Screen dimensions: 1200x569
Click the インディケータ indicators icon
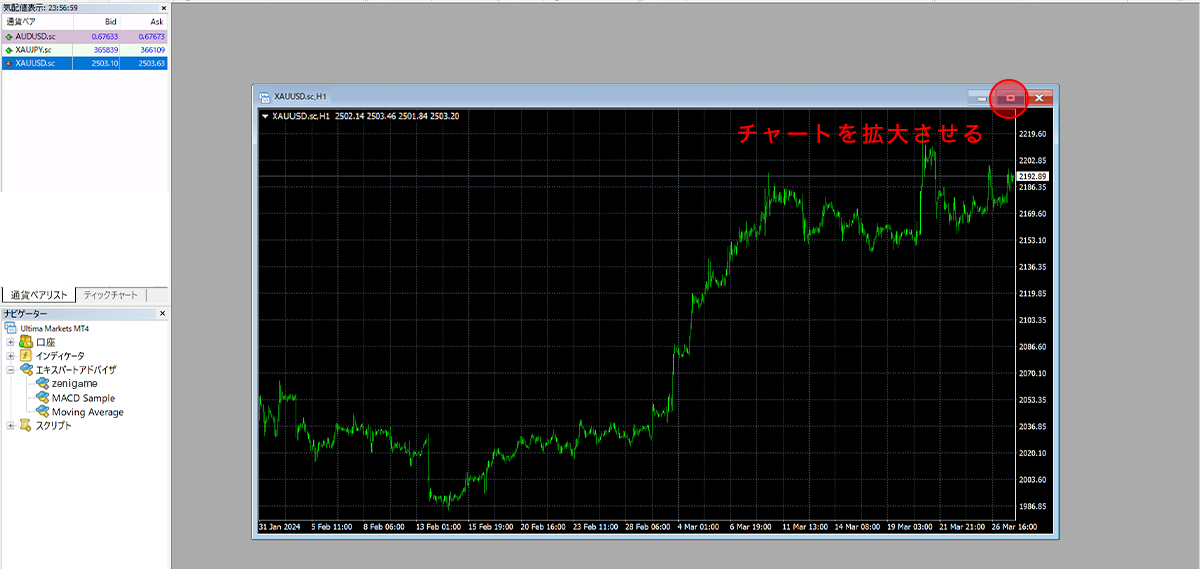tap(26, 356)
